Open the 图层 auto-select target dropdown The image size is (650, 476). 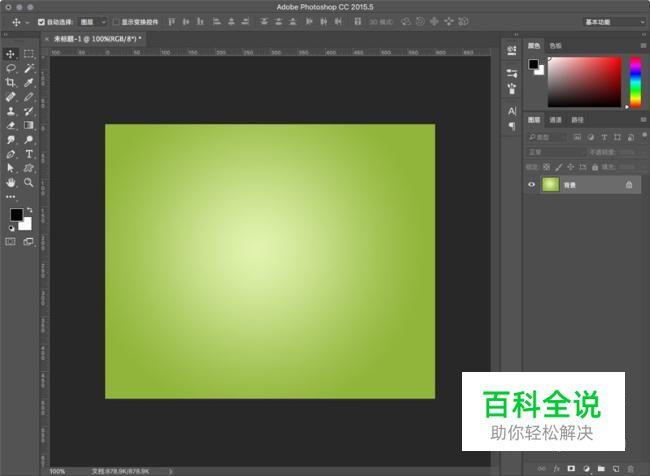tap(92, 21)
